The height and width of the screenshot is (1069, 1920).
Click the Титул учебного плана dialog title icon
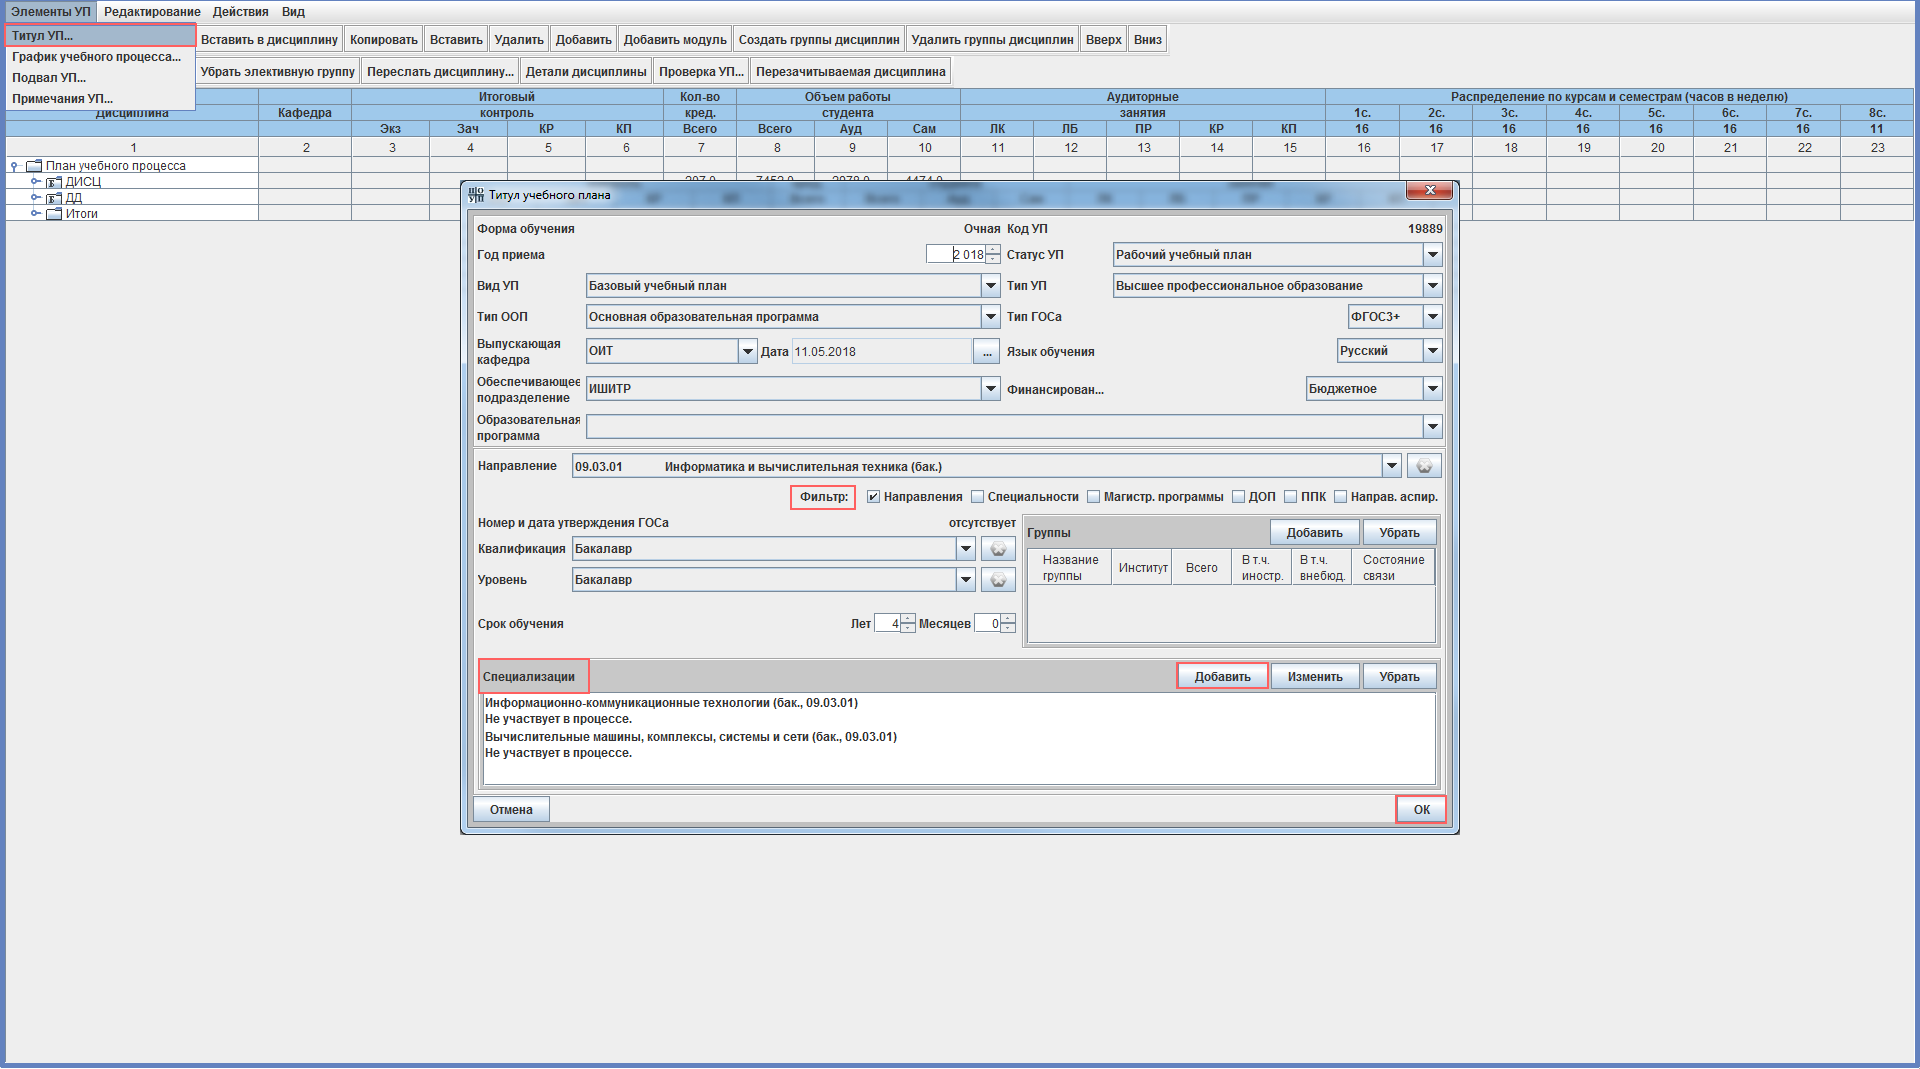coord(476,195)
